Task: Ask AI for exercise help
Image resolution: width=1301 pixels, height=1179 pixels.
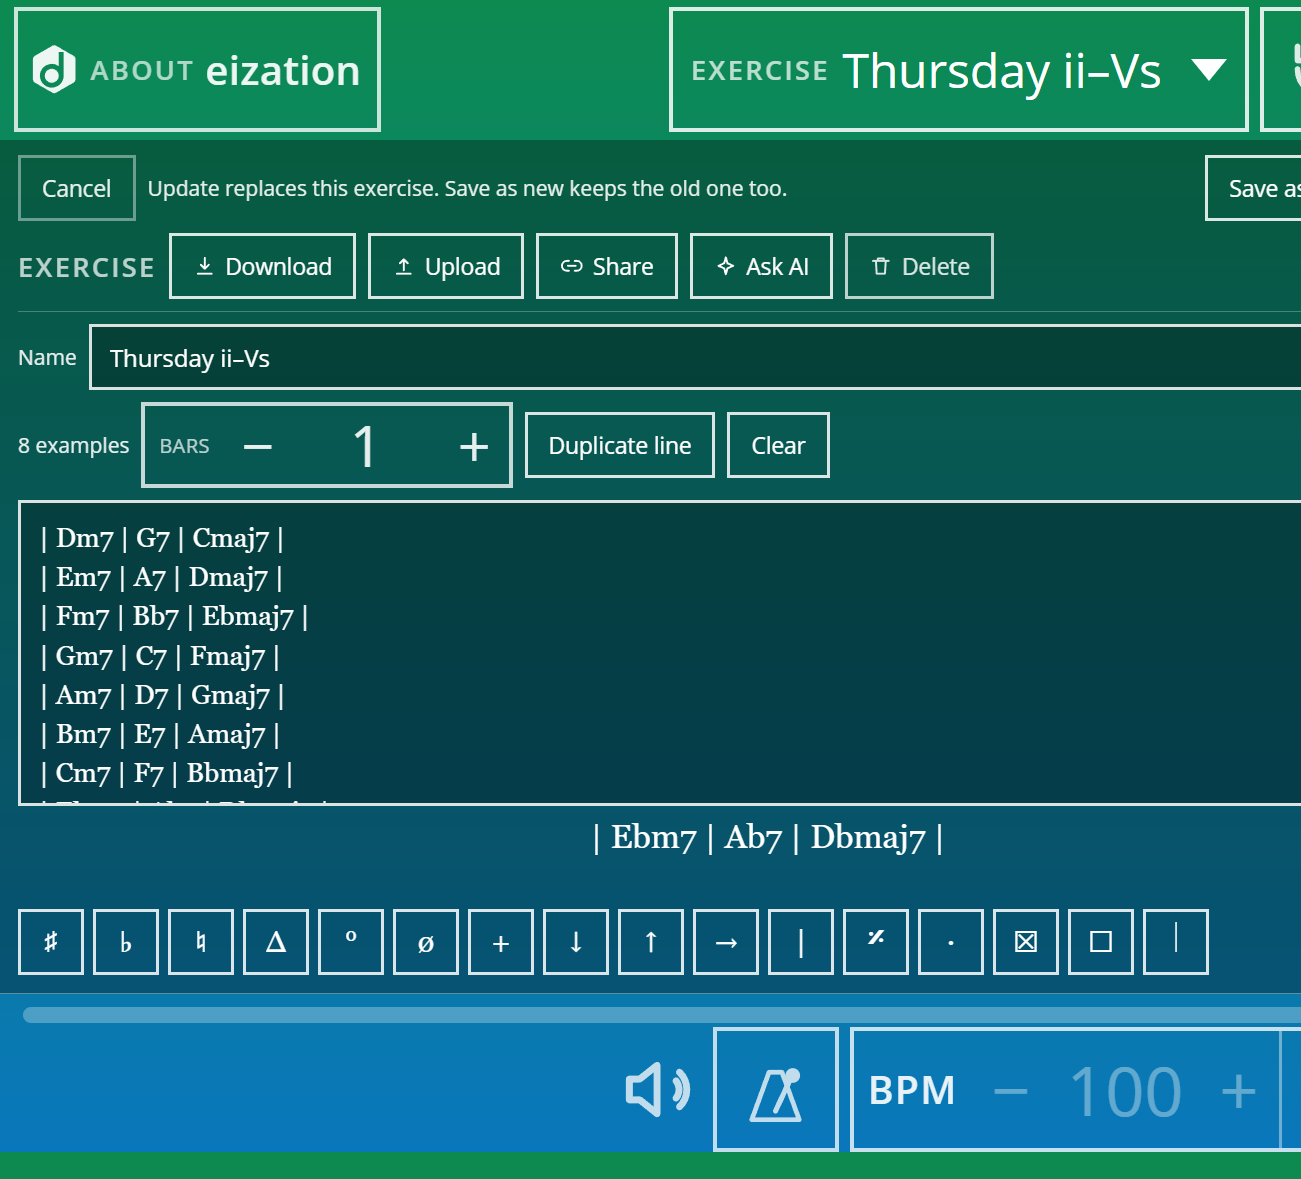Action: pos(762,266)
